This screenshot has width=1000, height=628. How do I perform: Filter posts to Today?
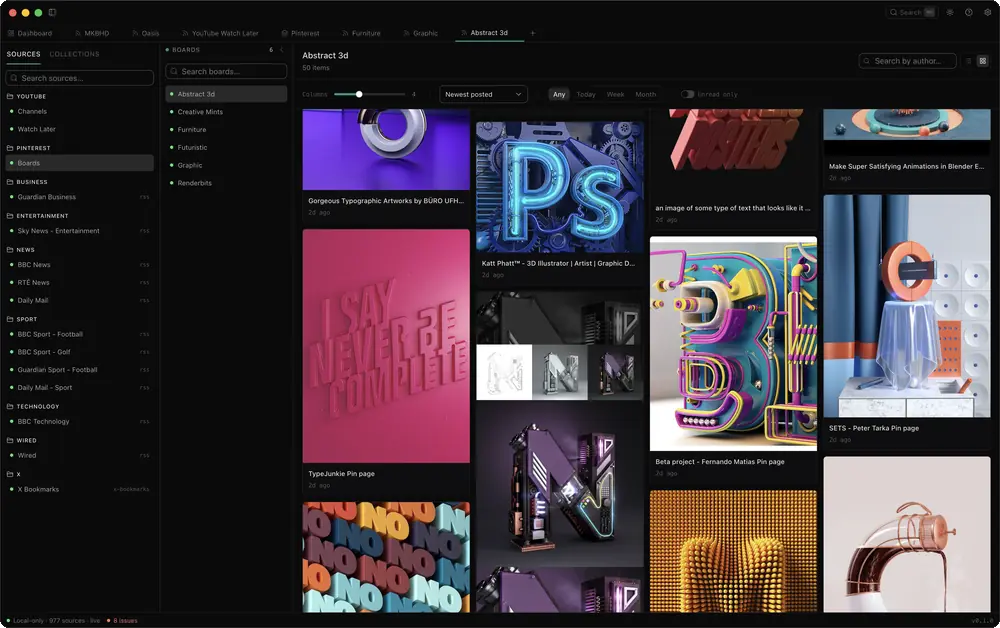click(x=586, y=94)
